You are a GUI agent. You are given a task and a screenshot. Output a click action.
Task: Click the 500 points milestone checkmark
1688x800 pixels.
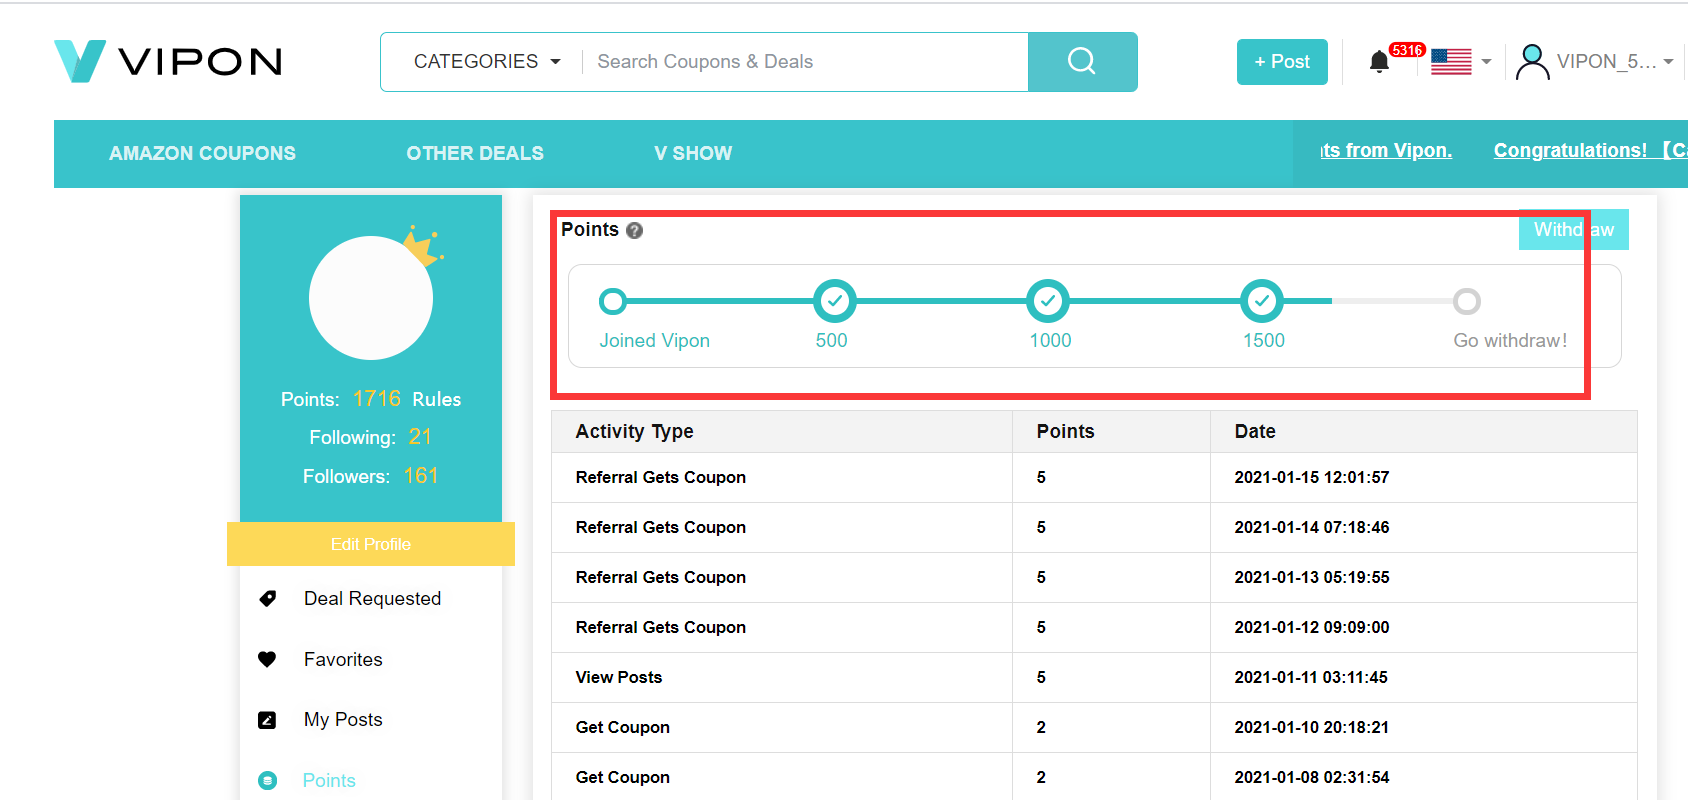[x=834, y=300]
